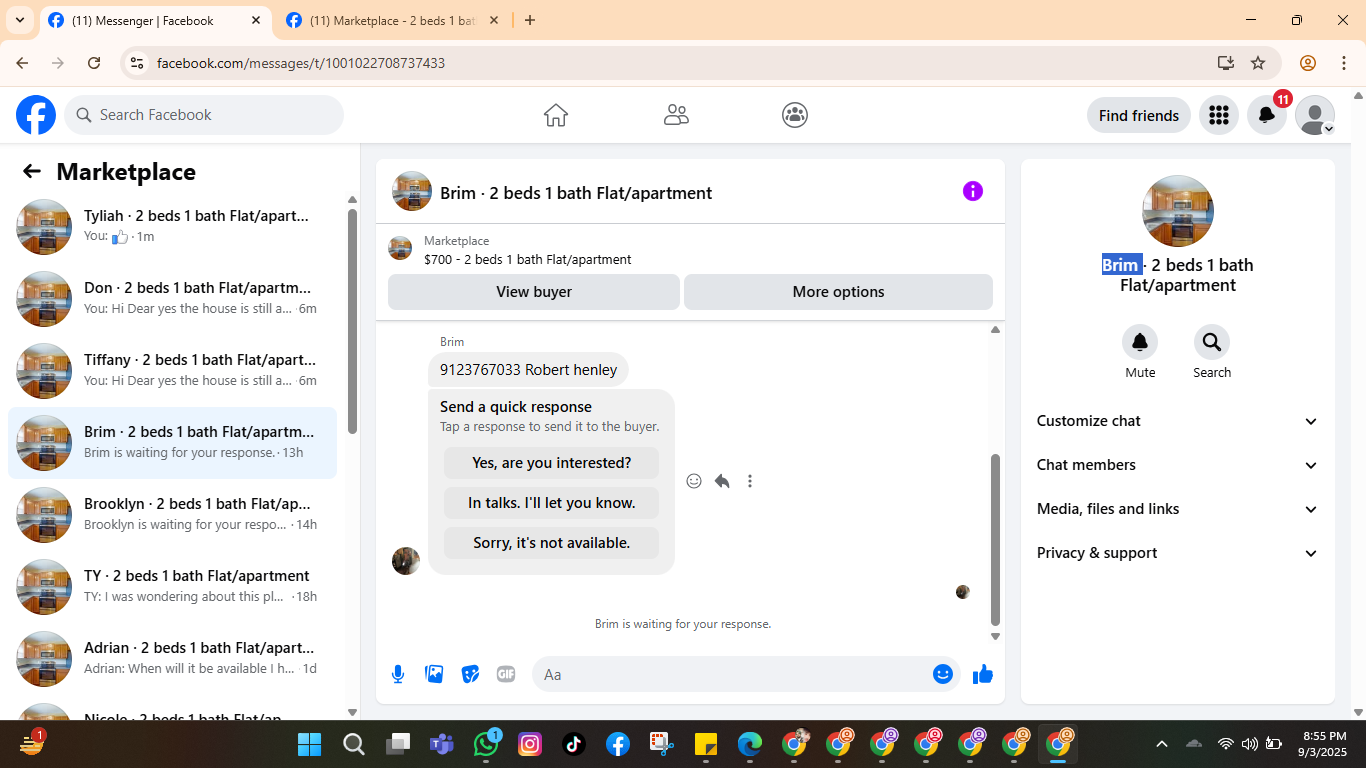
Task: Send a thumbs-up like
Action: (x=983, y=674)
